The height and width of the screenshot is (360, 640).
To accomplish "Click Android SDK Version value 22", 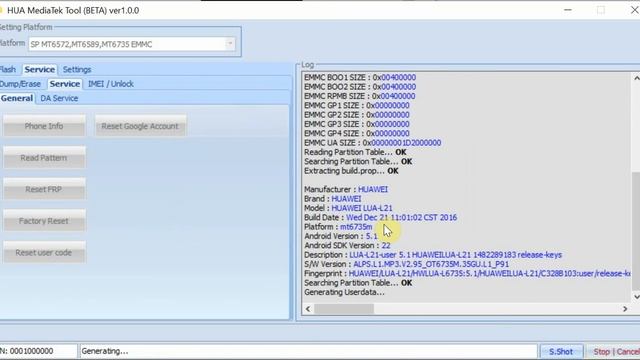I will (386, 246).
